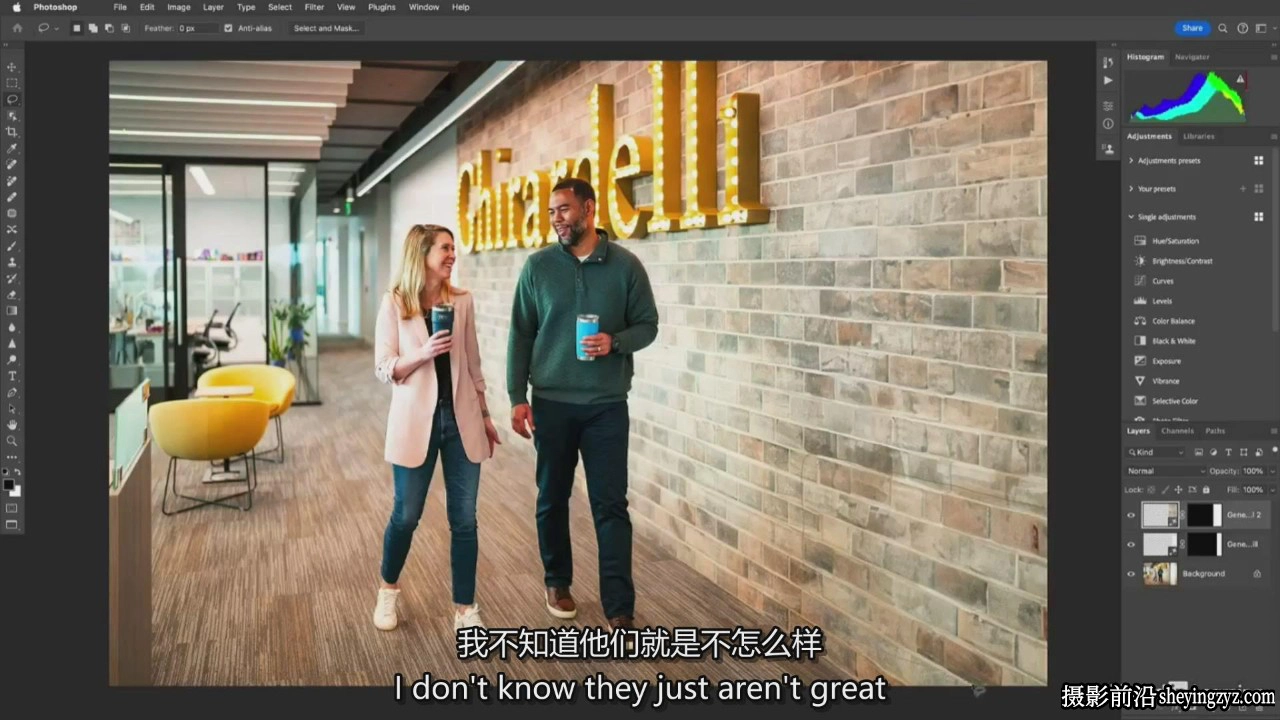Select the top layer's mask thumbnail
This screenshot has height=720, width=1280.
click(1204, 515)
